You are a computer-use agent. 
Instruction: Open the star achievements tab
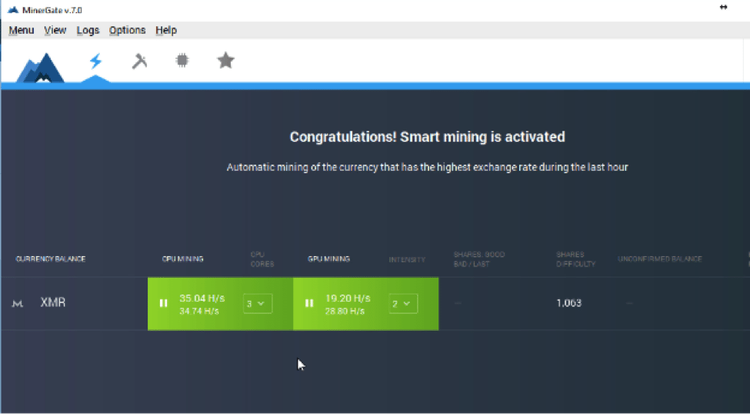pos(226,62)
